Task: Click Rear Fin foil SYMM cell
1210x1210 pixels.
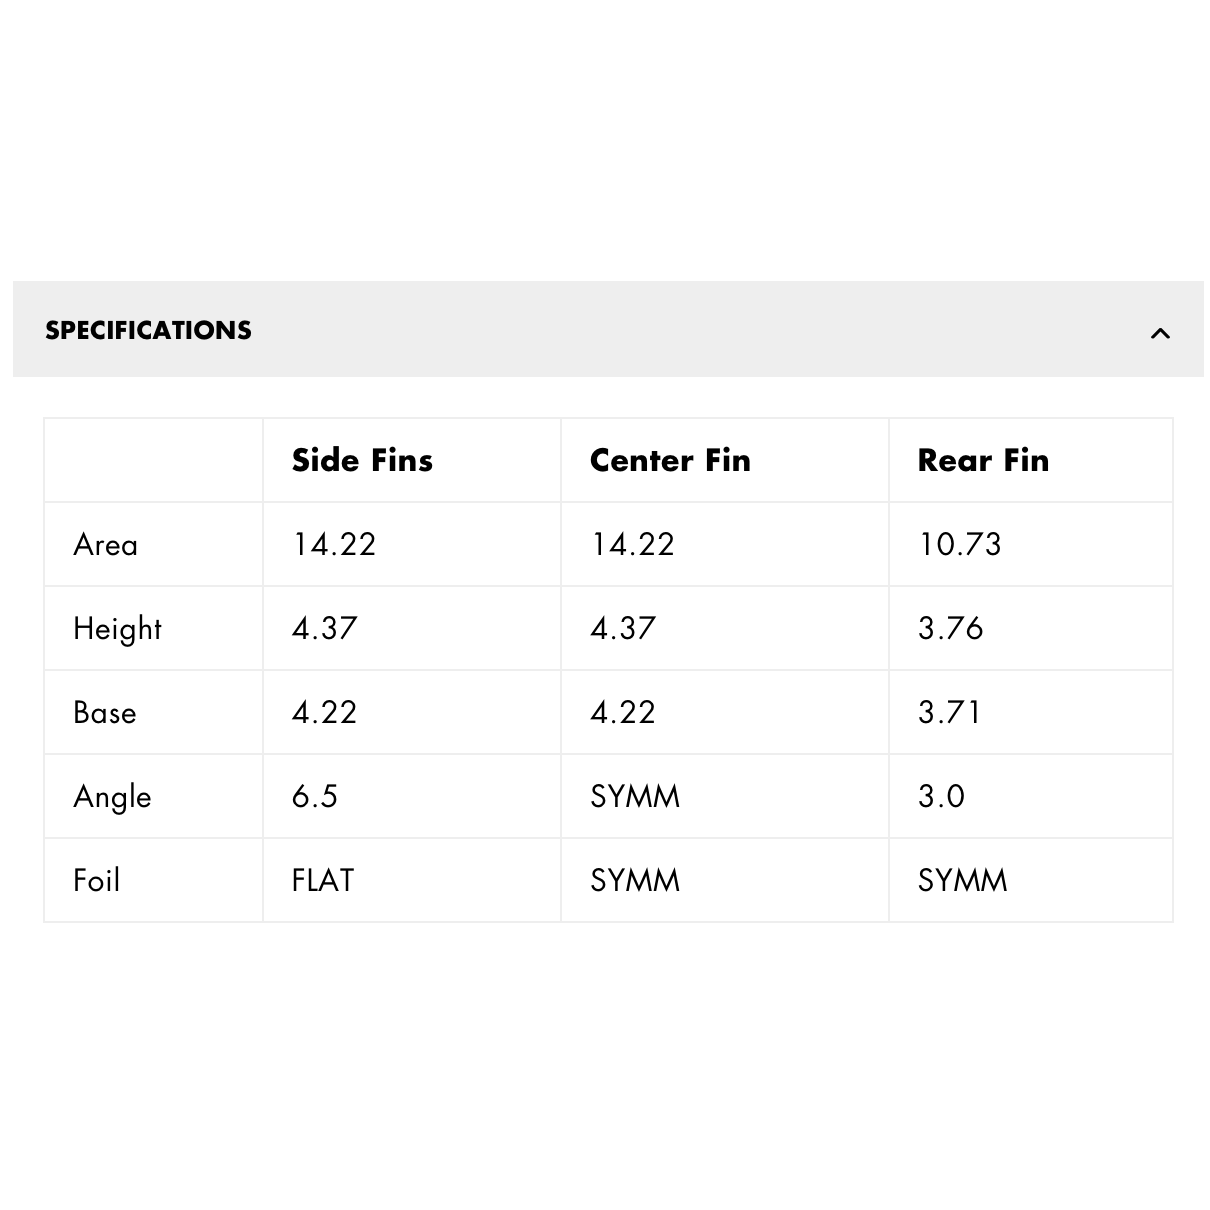Action: click(1031, 880)
